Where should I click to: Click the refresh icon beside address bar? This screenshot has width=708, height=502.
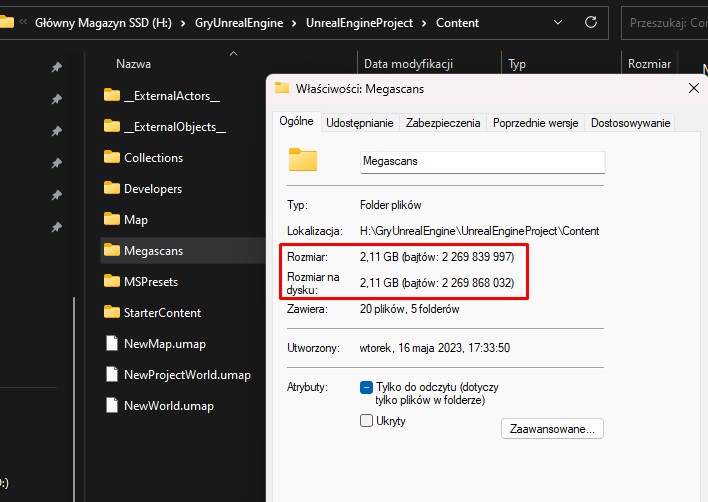(x=591, y=21)
